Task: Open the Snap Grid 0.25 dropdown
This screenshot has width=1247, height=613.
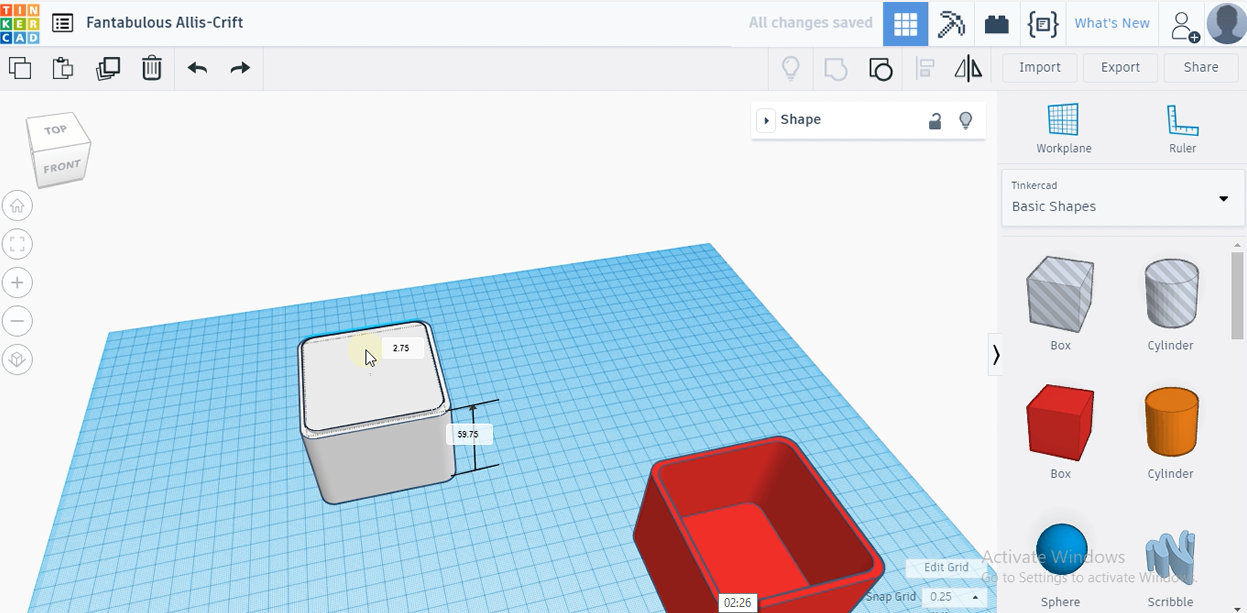Action: coord(955,597)
